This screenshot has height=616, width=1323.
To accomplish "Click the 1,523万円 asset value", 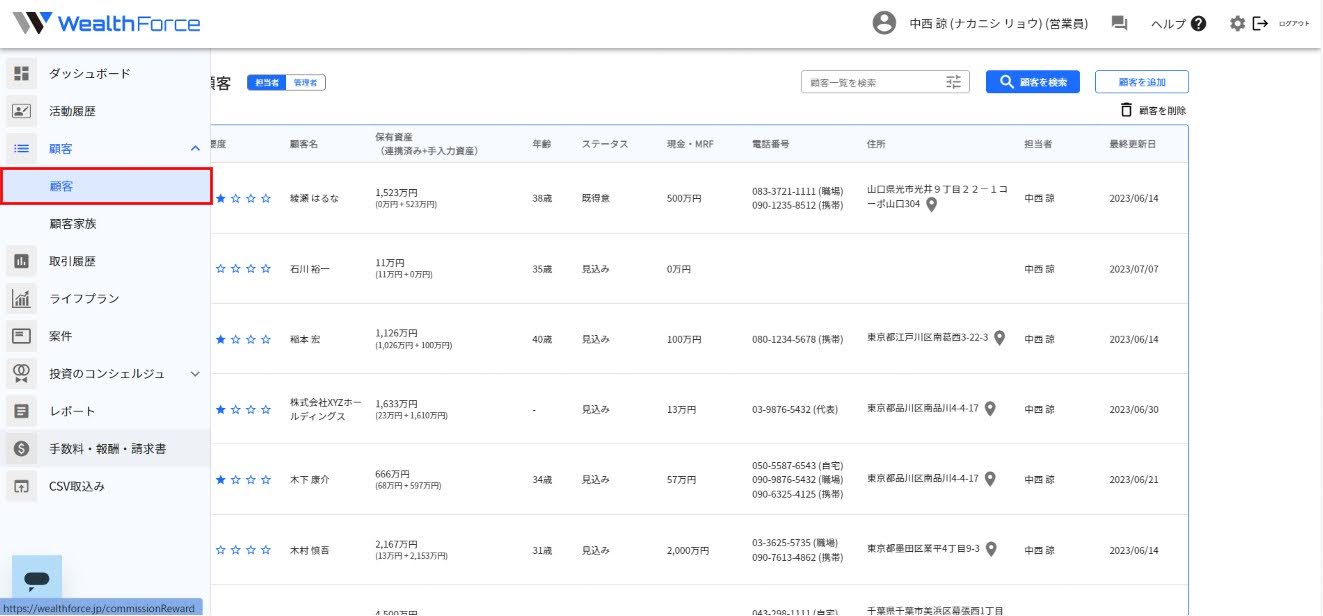I will click(397, 192).
